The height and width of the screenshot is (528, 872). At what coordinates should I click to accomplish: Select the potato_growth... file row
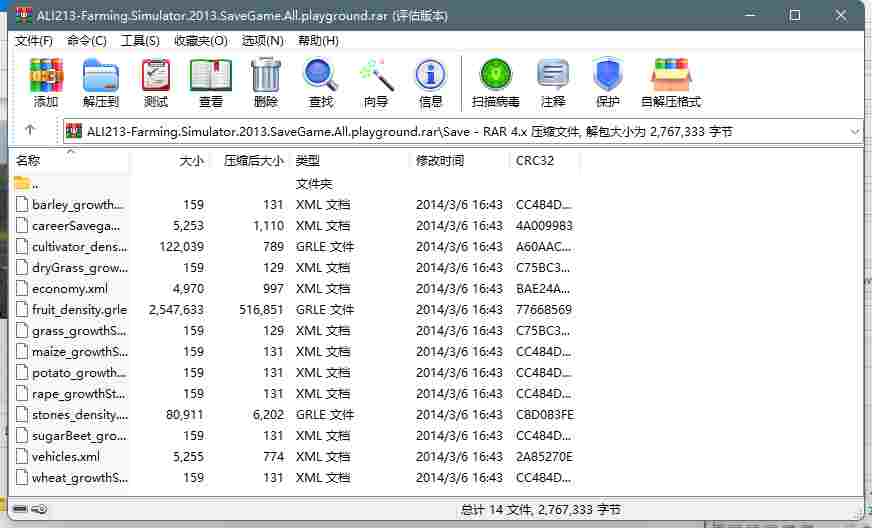pos(295,373)
